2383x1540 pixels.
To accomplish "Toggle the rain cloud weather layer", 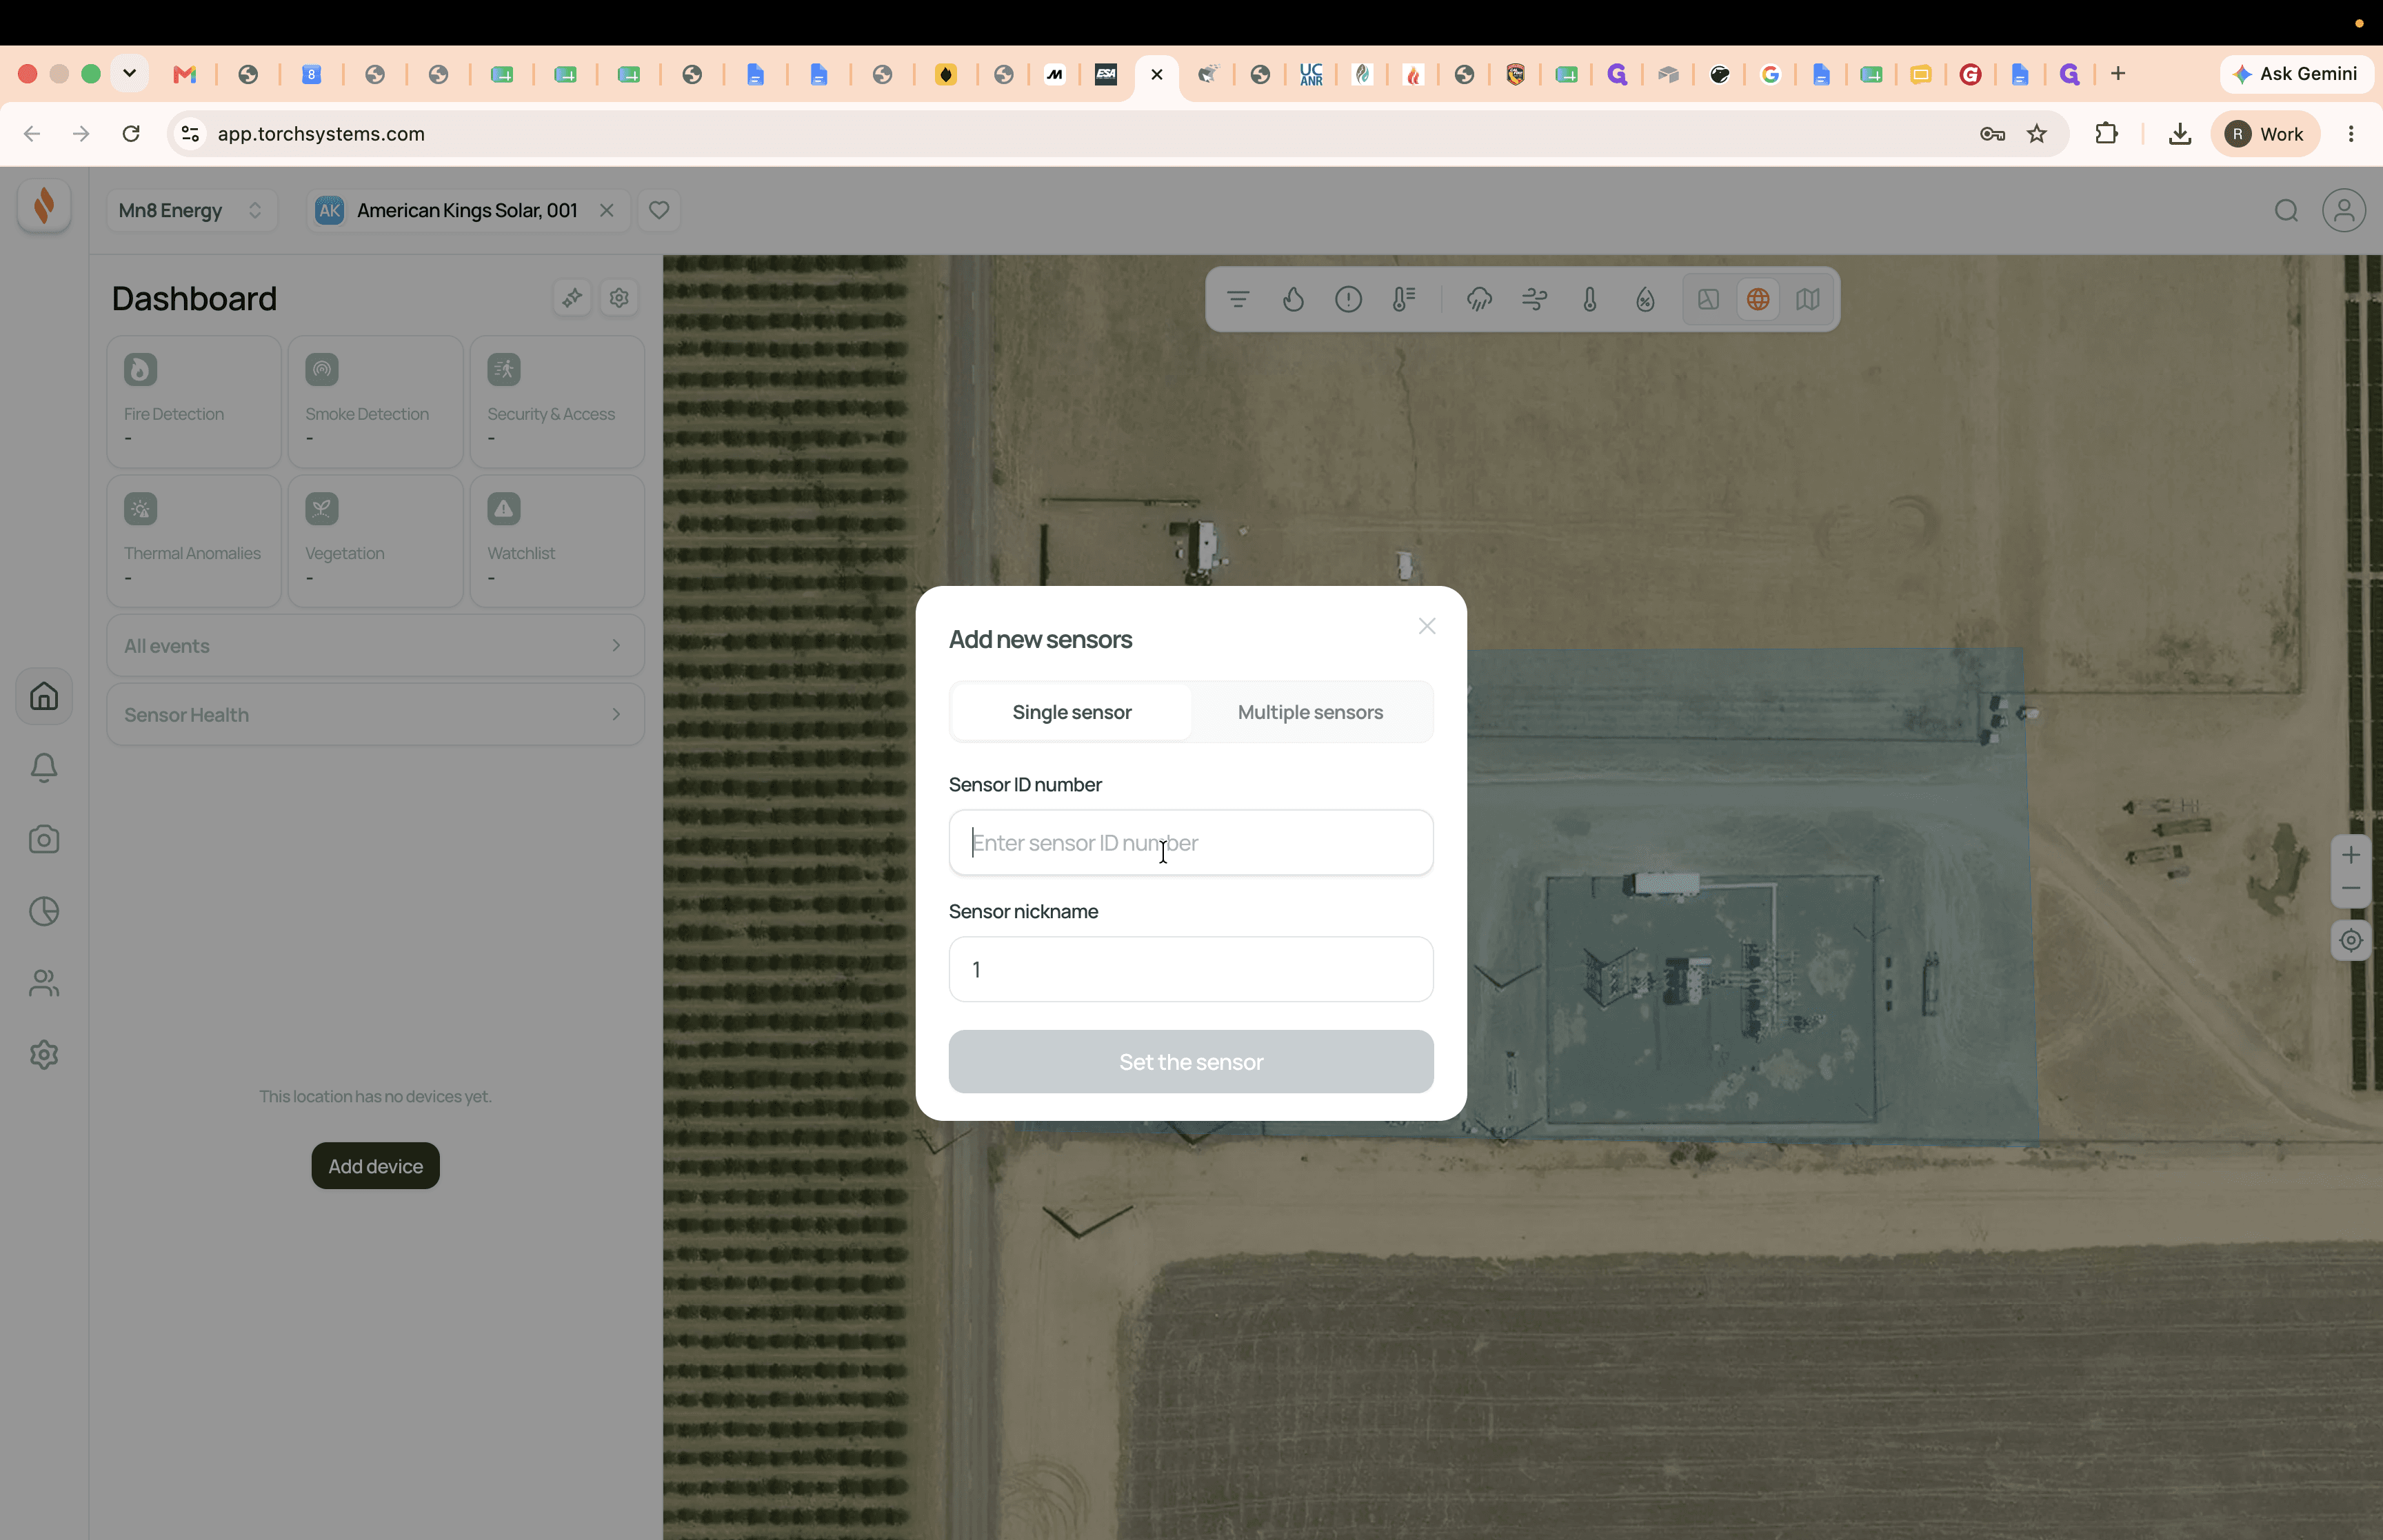I will (x=1479, y=299).
